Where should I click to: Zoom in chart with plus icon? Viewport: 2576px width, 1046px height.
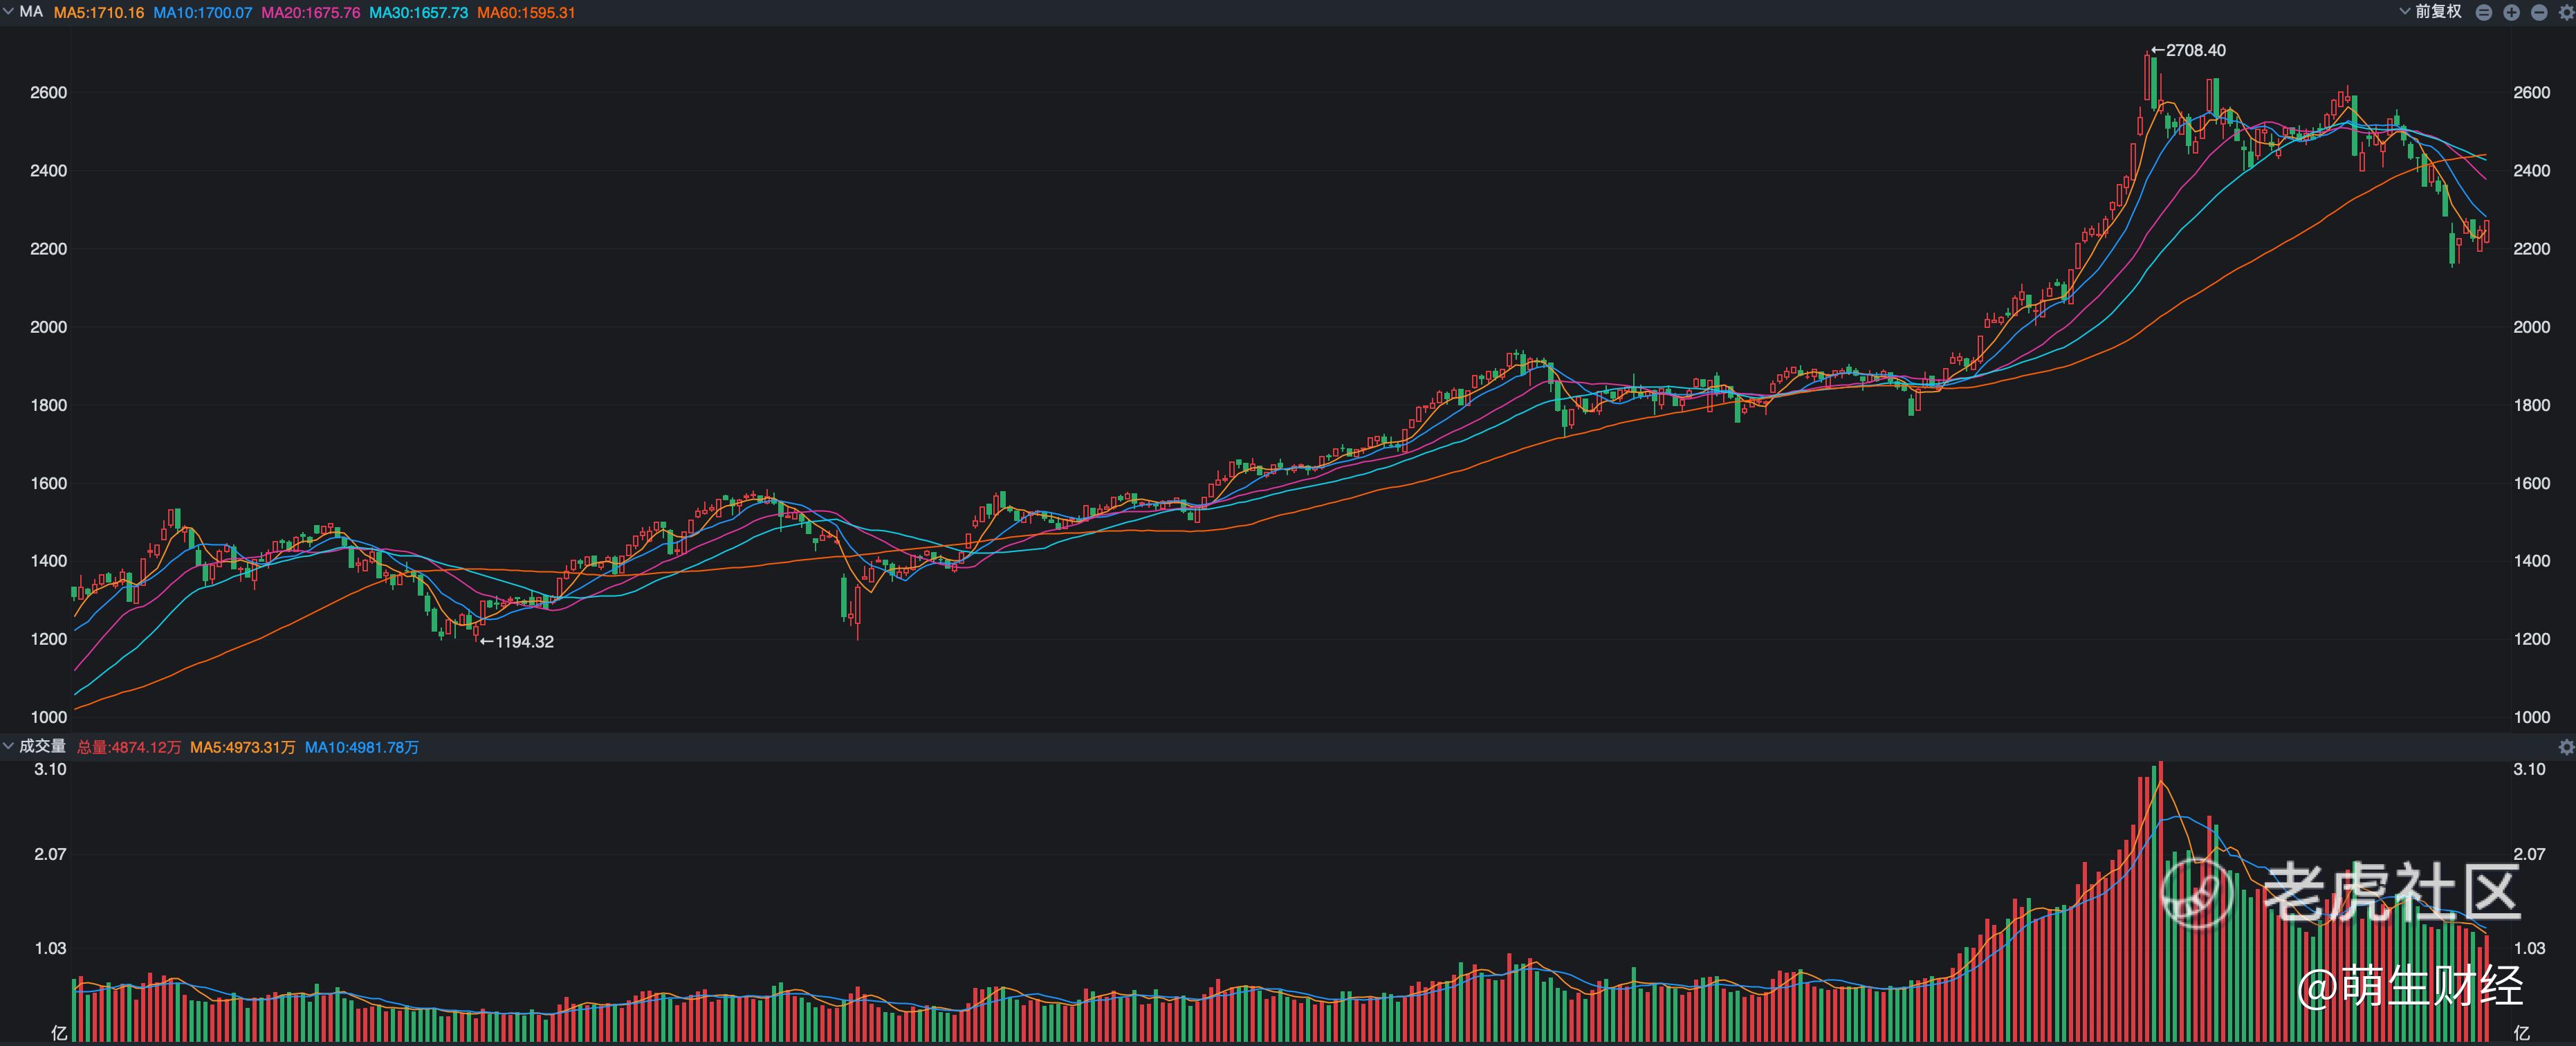(2511, 13)
